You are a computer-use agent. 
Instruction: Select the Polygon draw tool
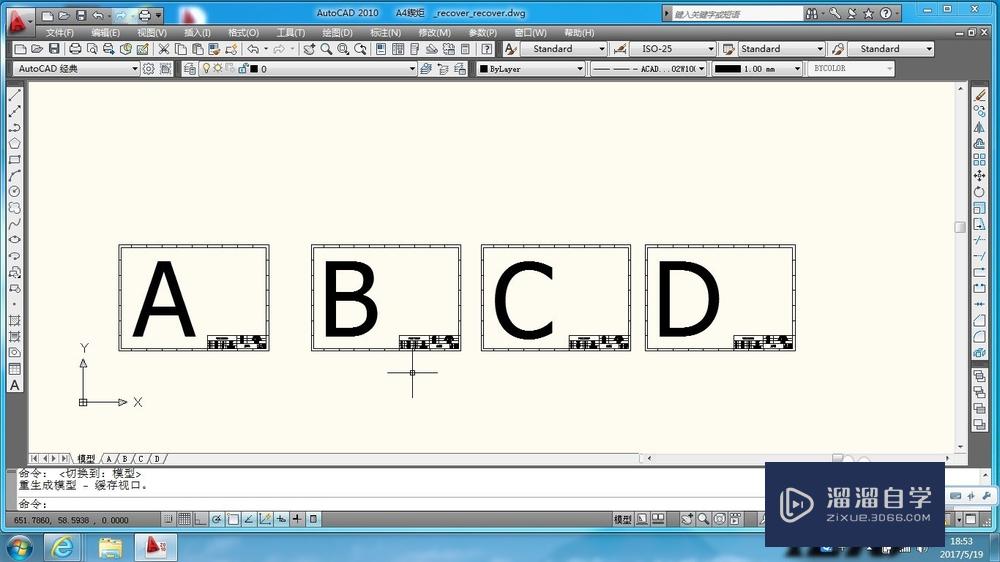pos(15,144)
